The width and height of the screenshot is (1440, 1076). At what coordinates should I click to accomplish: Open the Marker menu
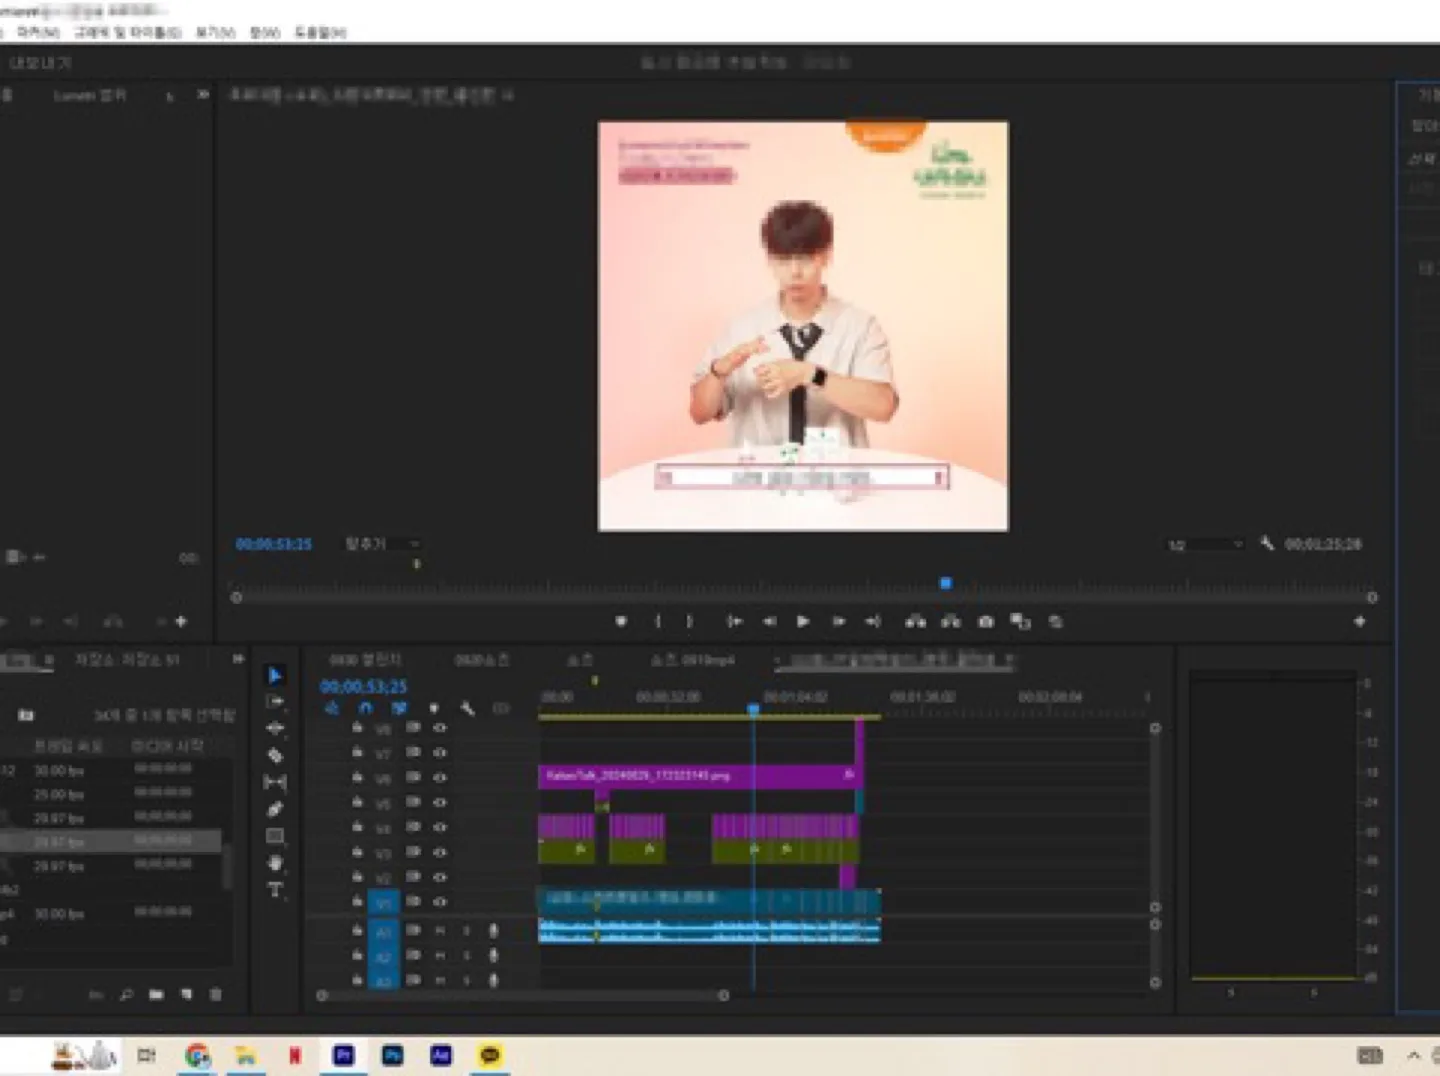(x=38, y=32)
